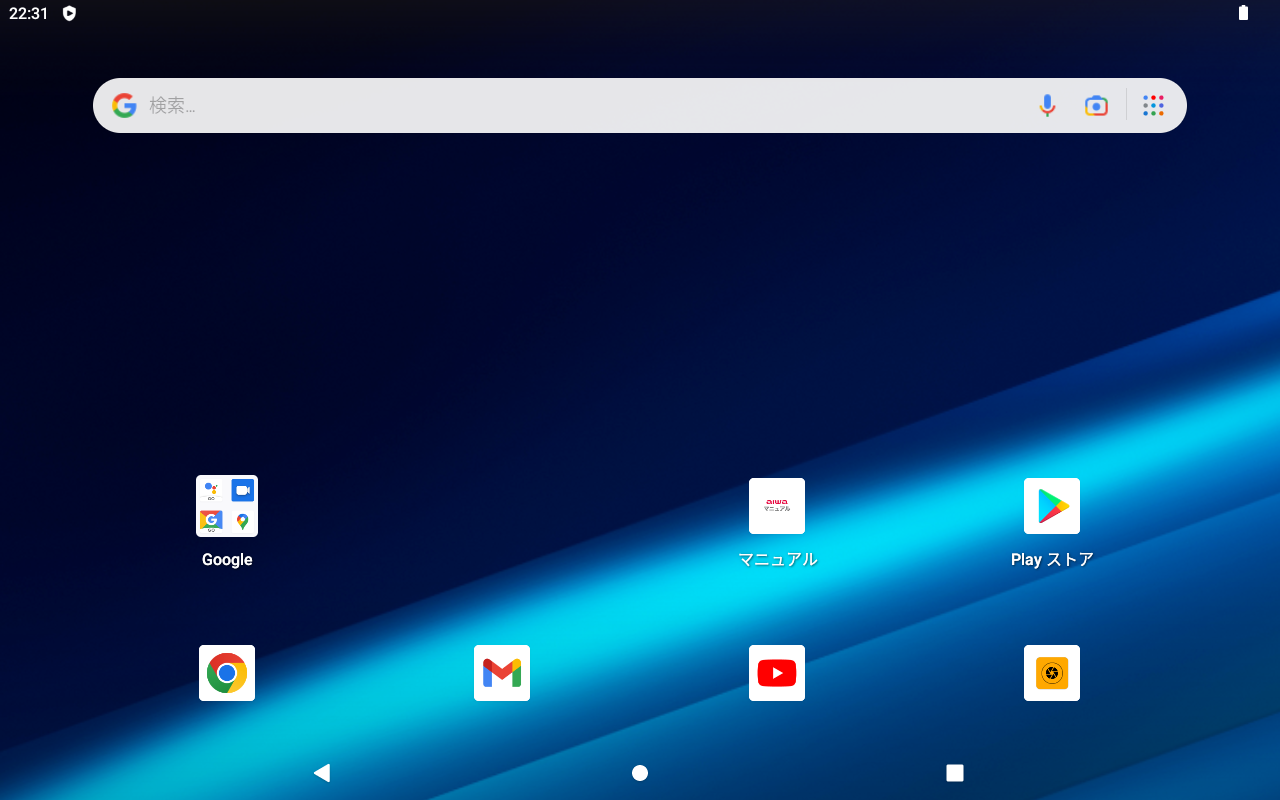Tap the shield icon in the status bar

coord(69,13)
